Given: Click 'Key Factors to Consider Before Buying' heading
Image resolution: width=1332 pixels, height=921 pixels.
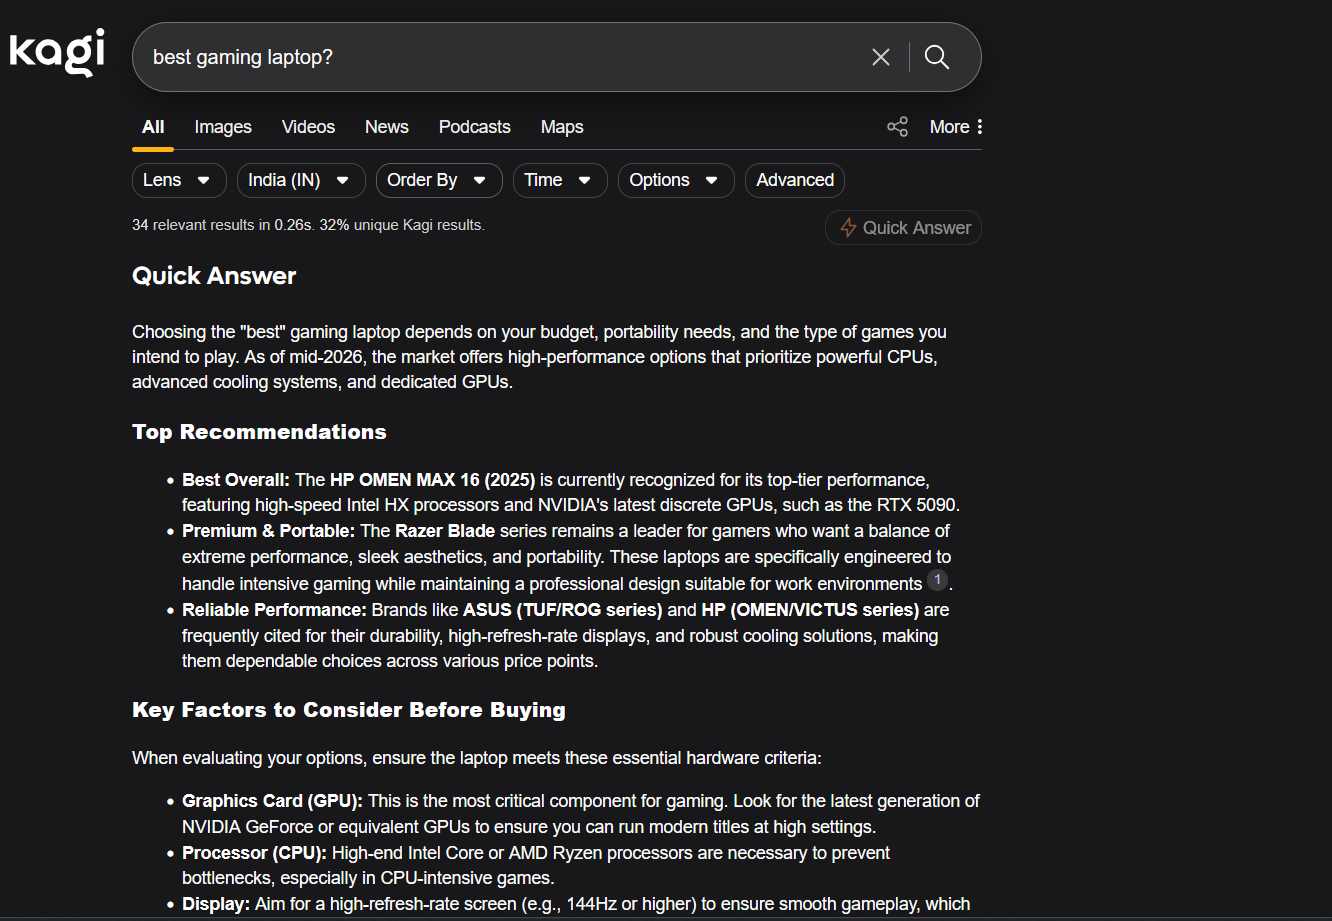Looking at the screenshot, I should pos(349,710).
